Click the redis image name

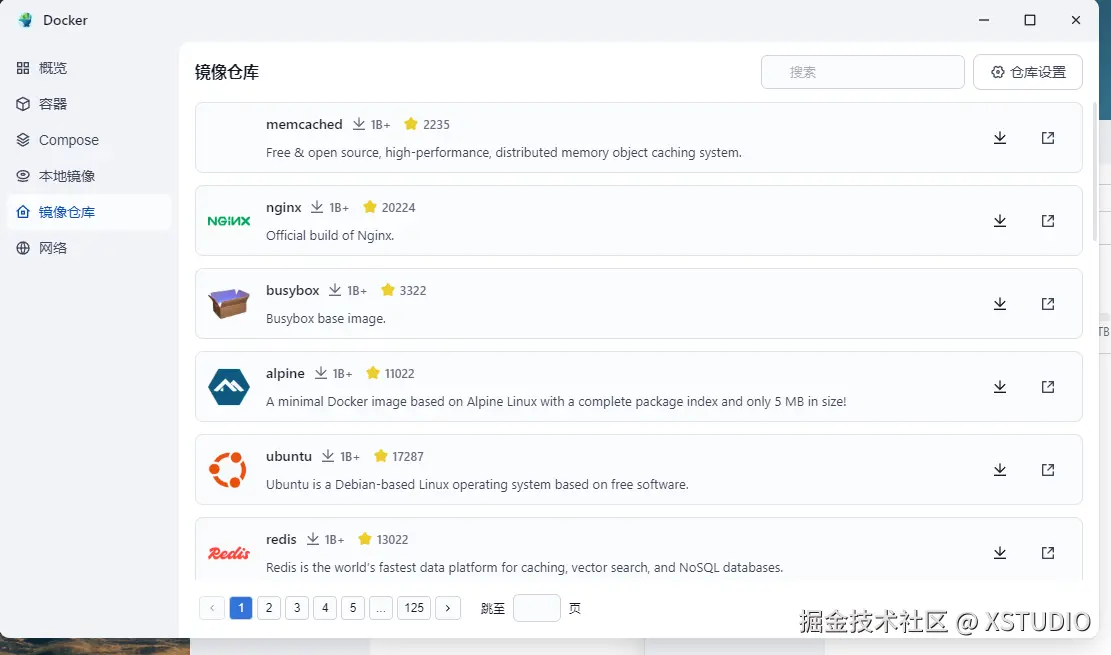[281, 539]
